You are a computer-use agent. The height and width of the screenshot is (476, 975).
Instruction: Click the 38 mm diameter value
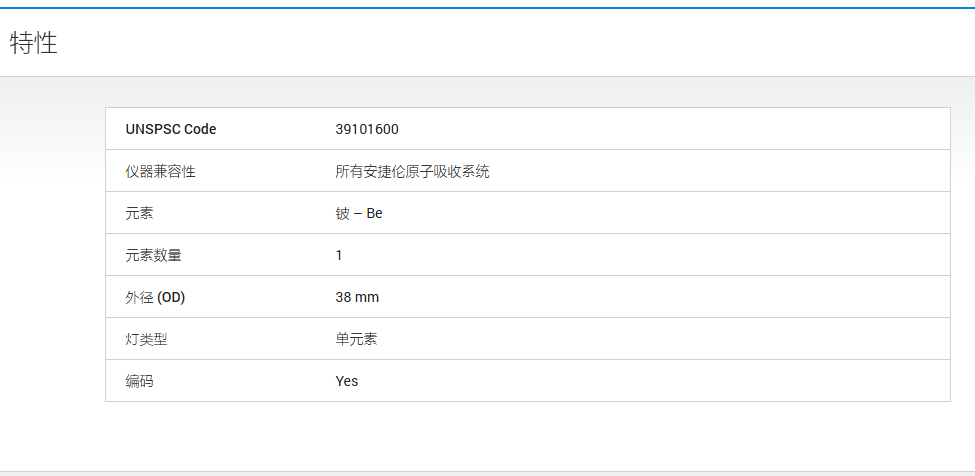[x=357, y=298]
